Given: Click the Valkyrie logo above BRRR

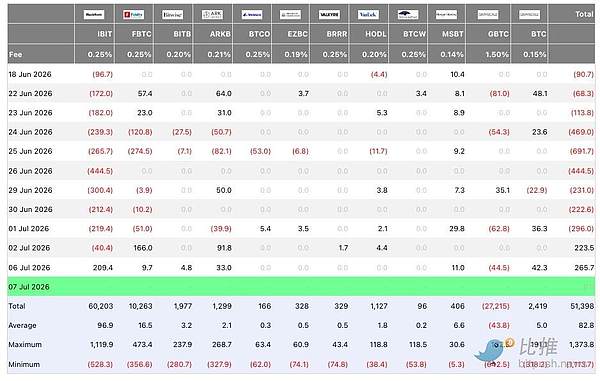Looking at the screenshot, I should (329, 15).
